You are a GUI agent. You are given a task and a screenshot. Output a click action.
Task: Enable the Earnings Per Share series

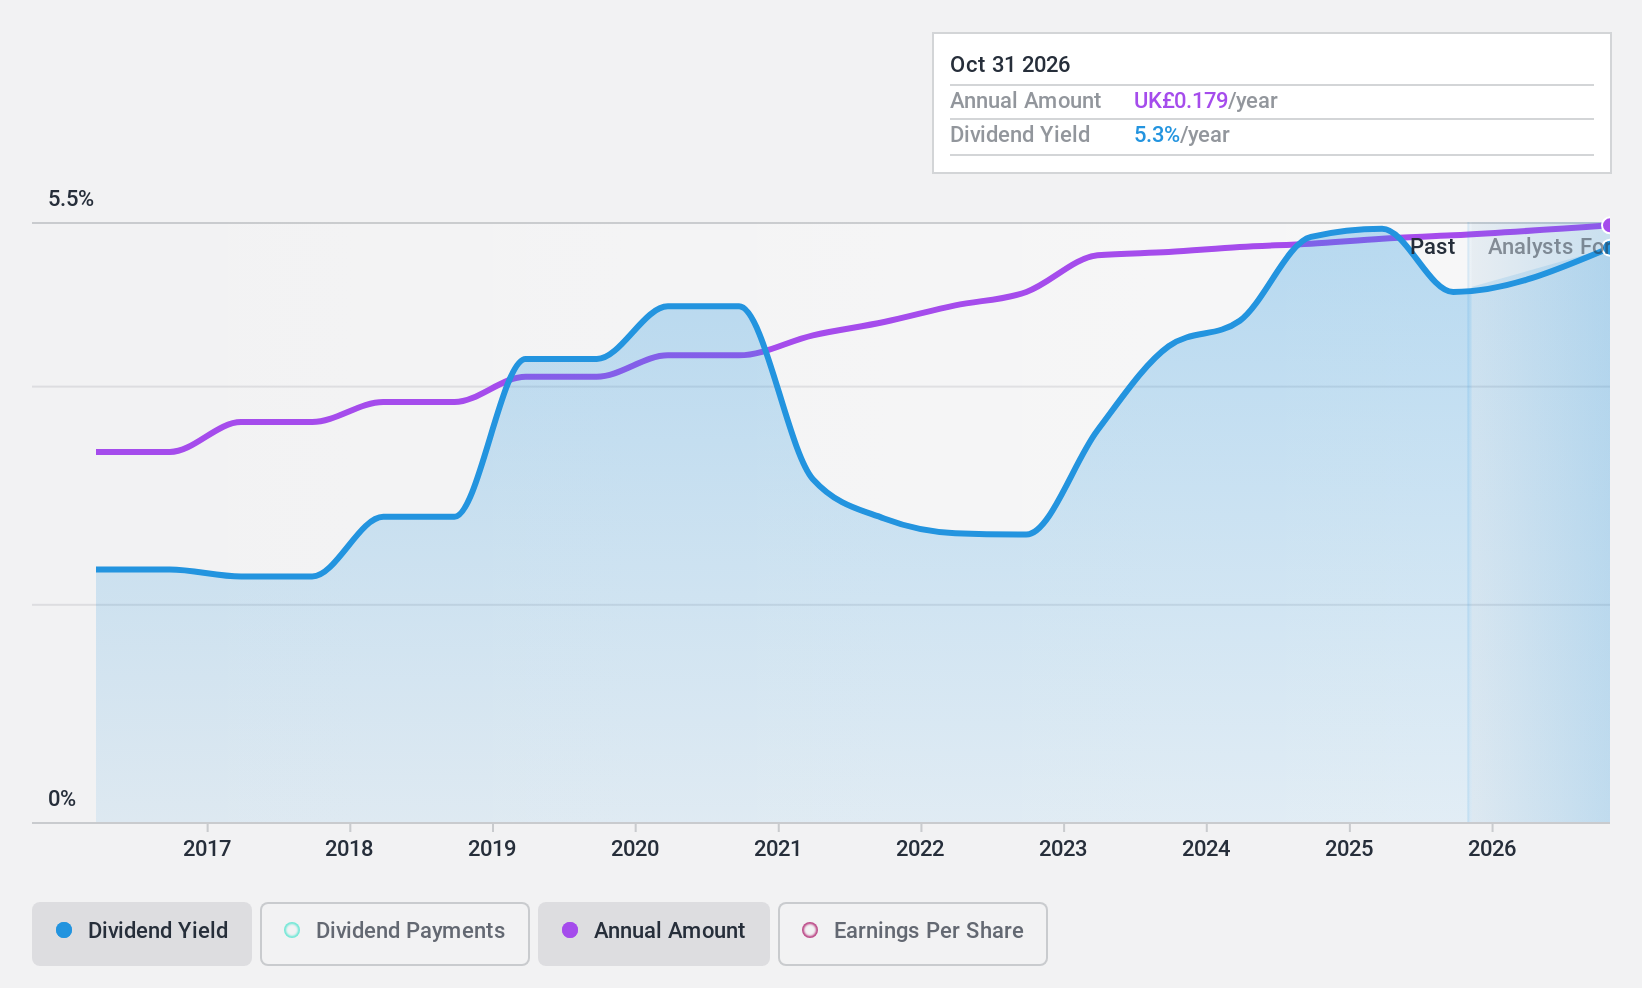pos(912,931)
